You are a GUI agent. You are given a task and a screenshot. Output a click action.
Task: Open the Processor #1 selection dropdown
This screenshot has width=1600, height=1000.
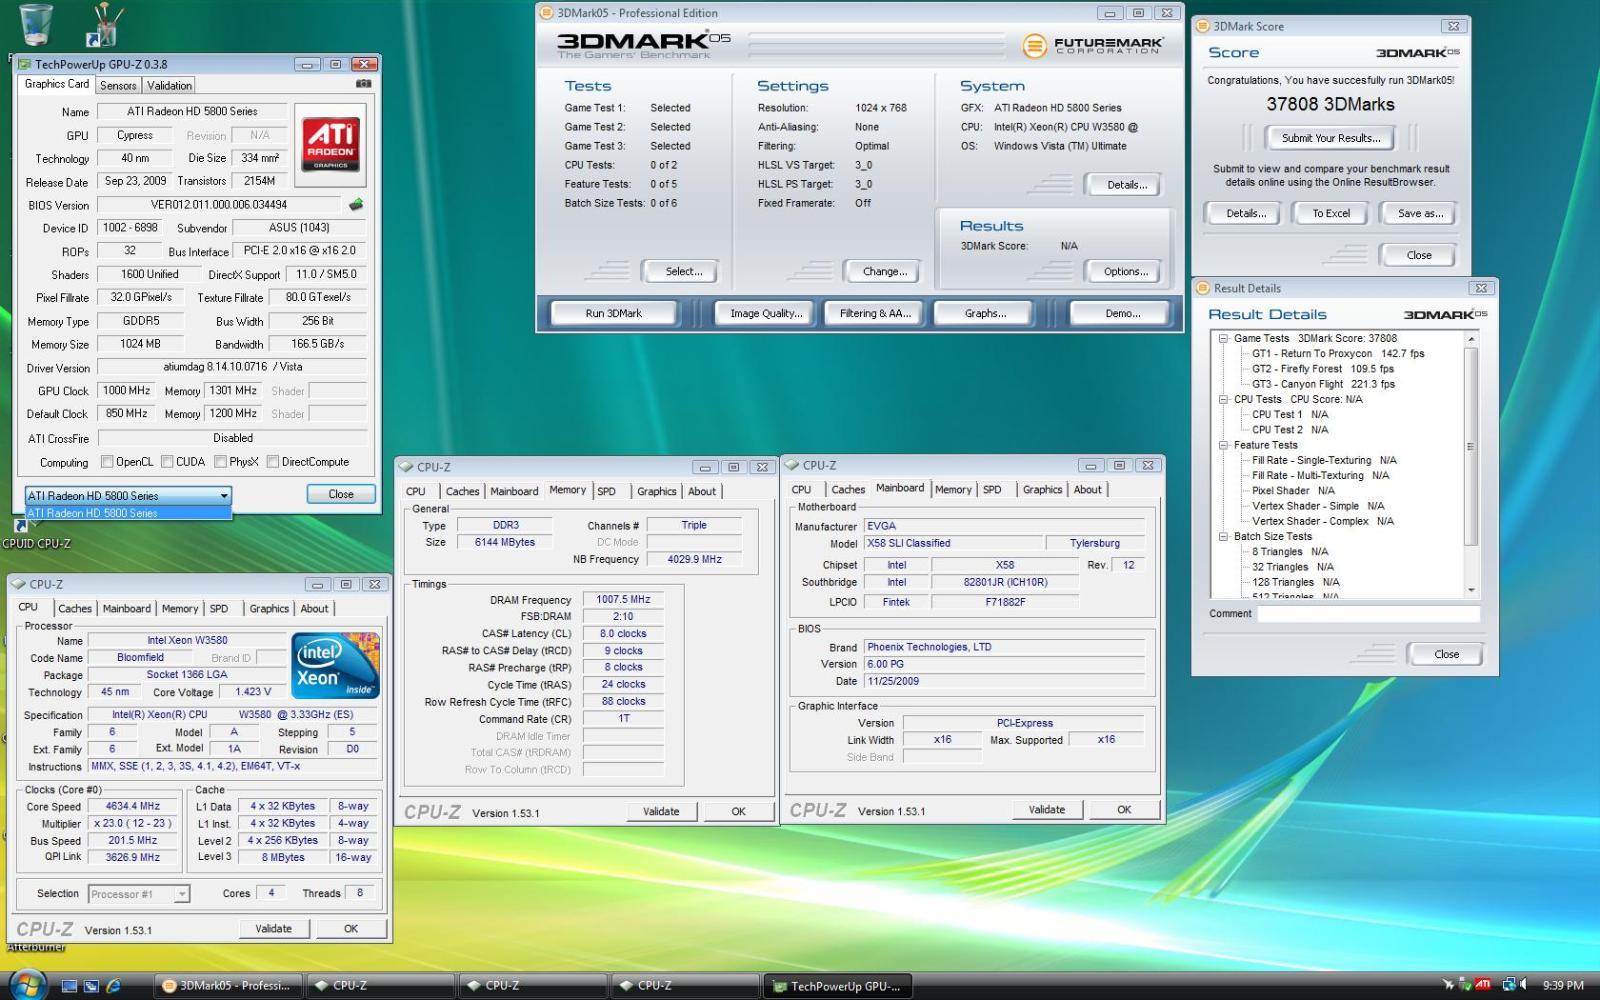coord(139,894)
